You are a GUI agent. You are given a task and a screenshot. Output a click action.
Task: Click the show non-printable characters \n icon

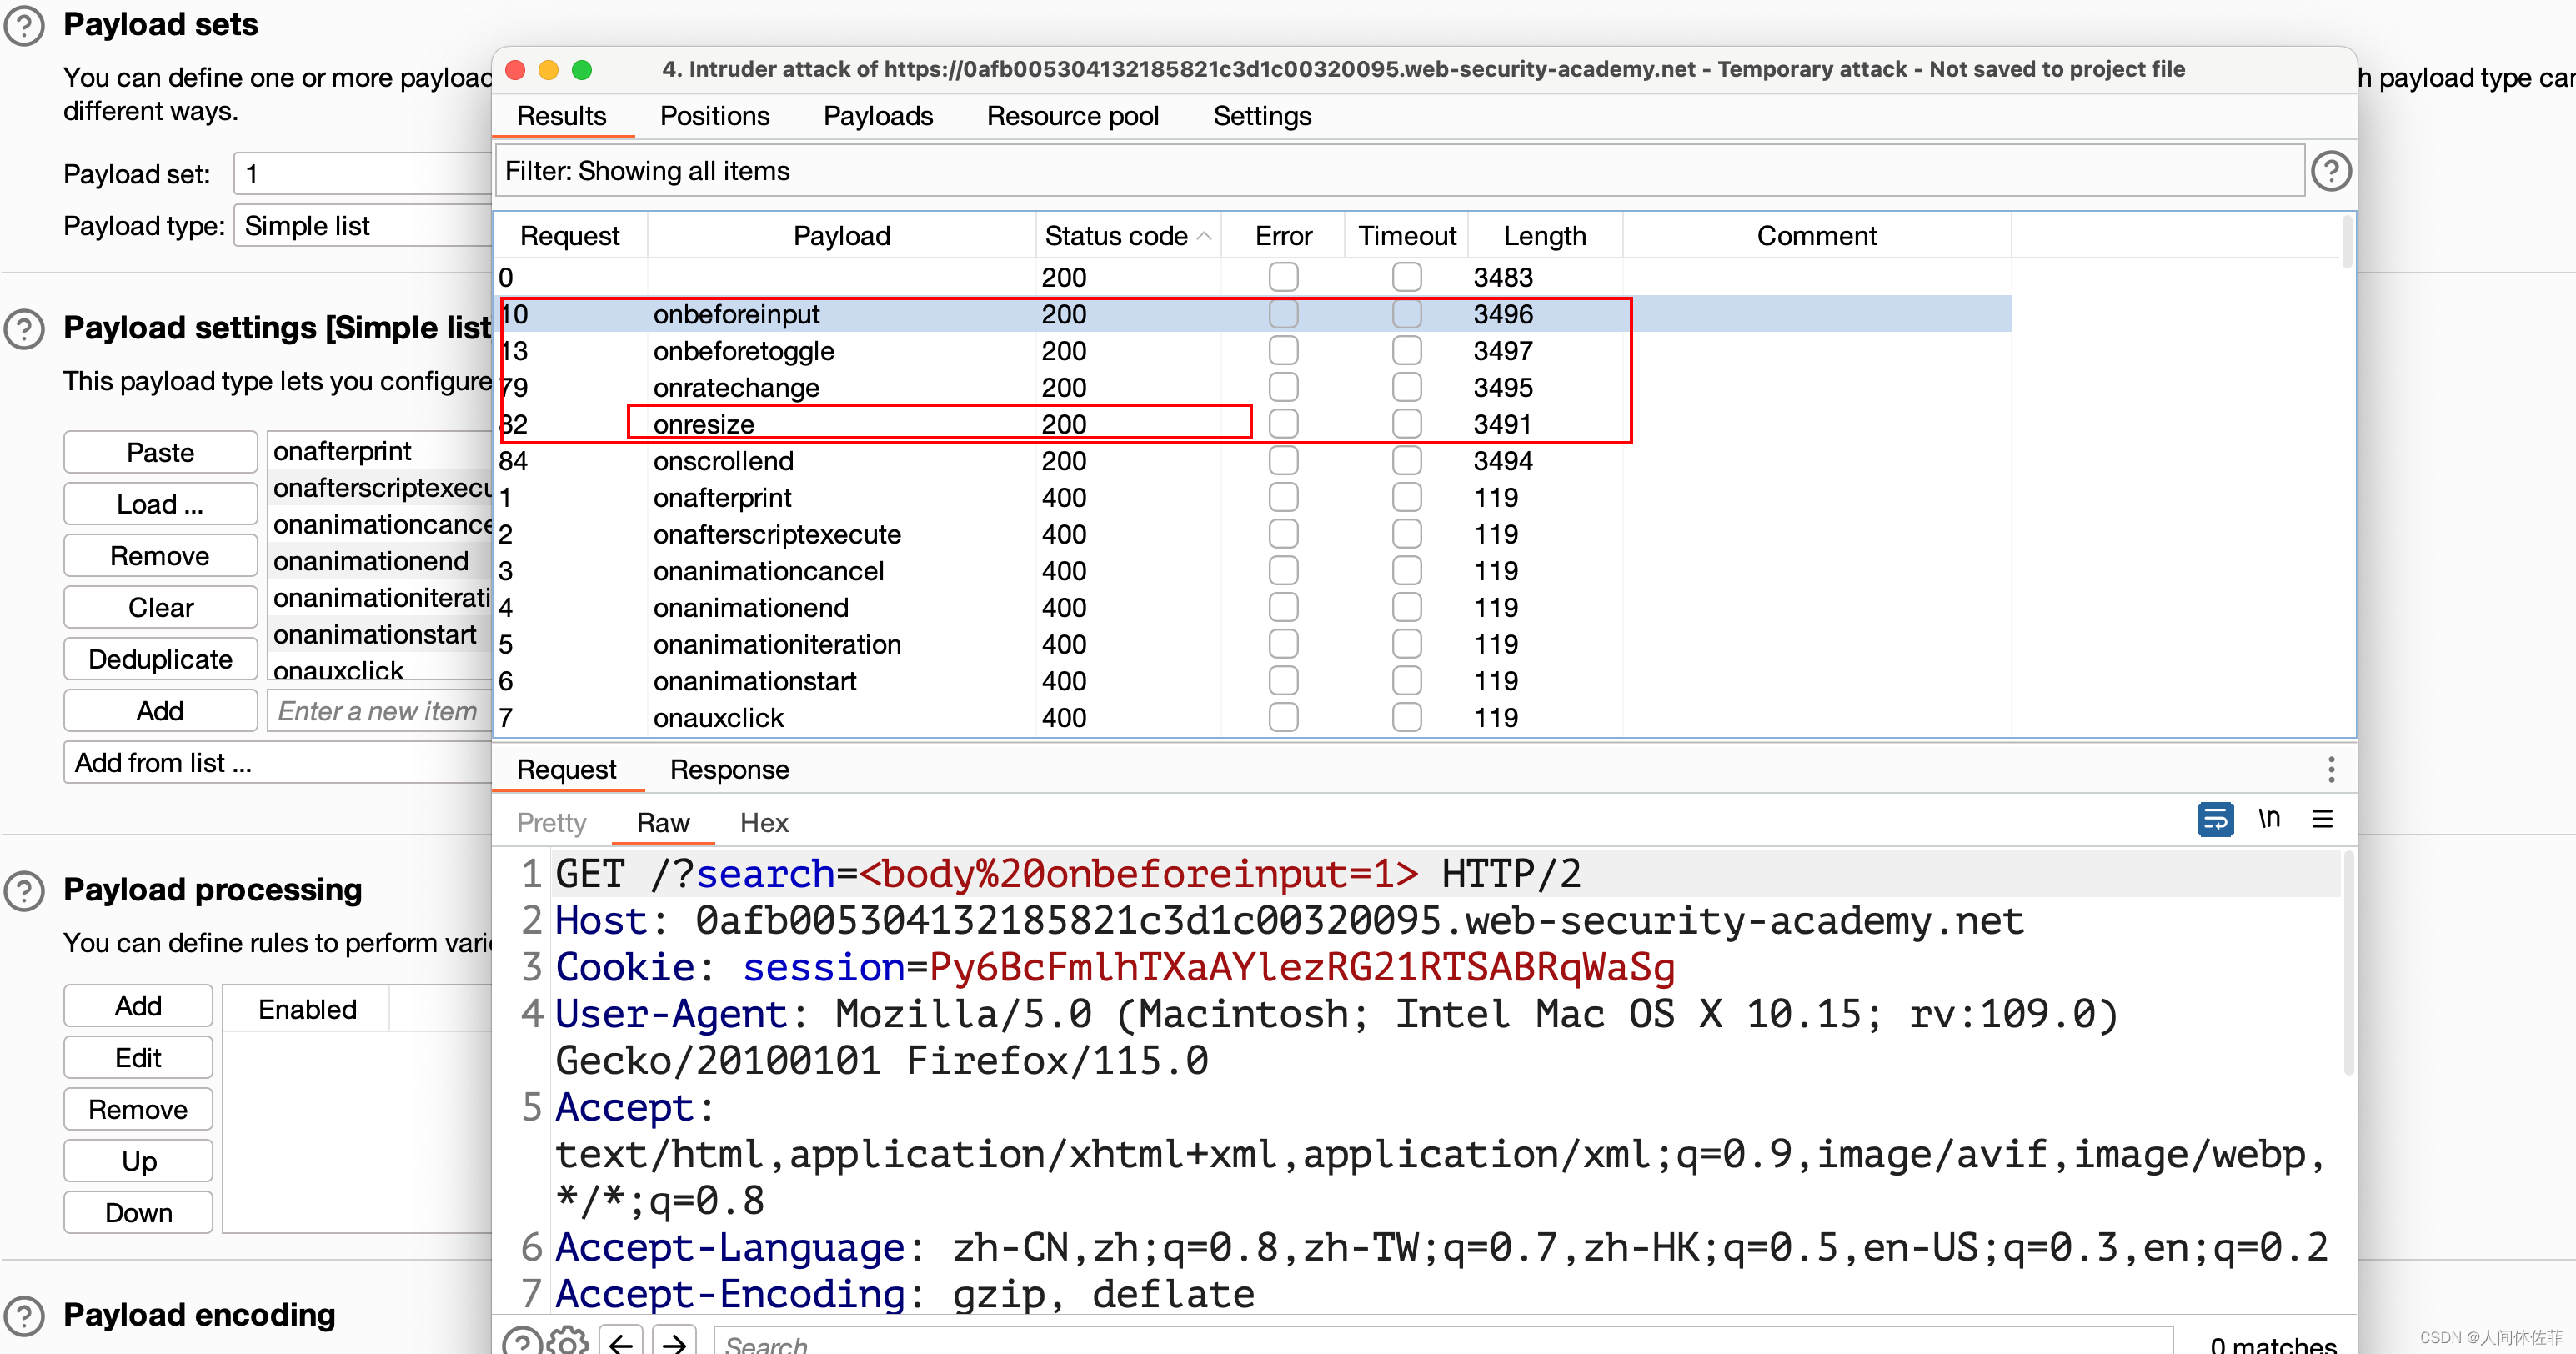(x=2268, y=819)
